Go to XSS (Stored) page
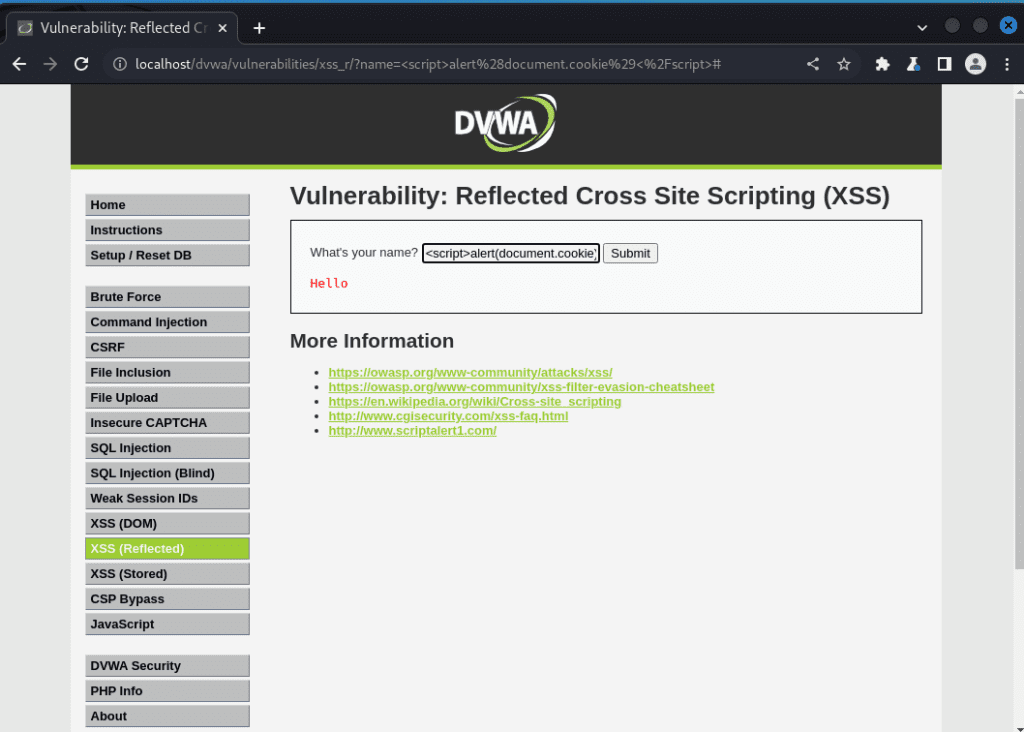Image resolution: width=1024 pixels, height=732 pixels. coord(167,574)
